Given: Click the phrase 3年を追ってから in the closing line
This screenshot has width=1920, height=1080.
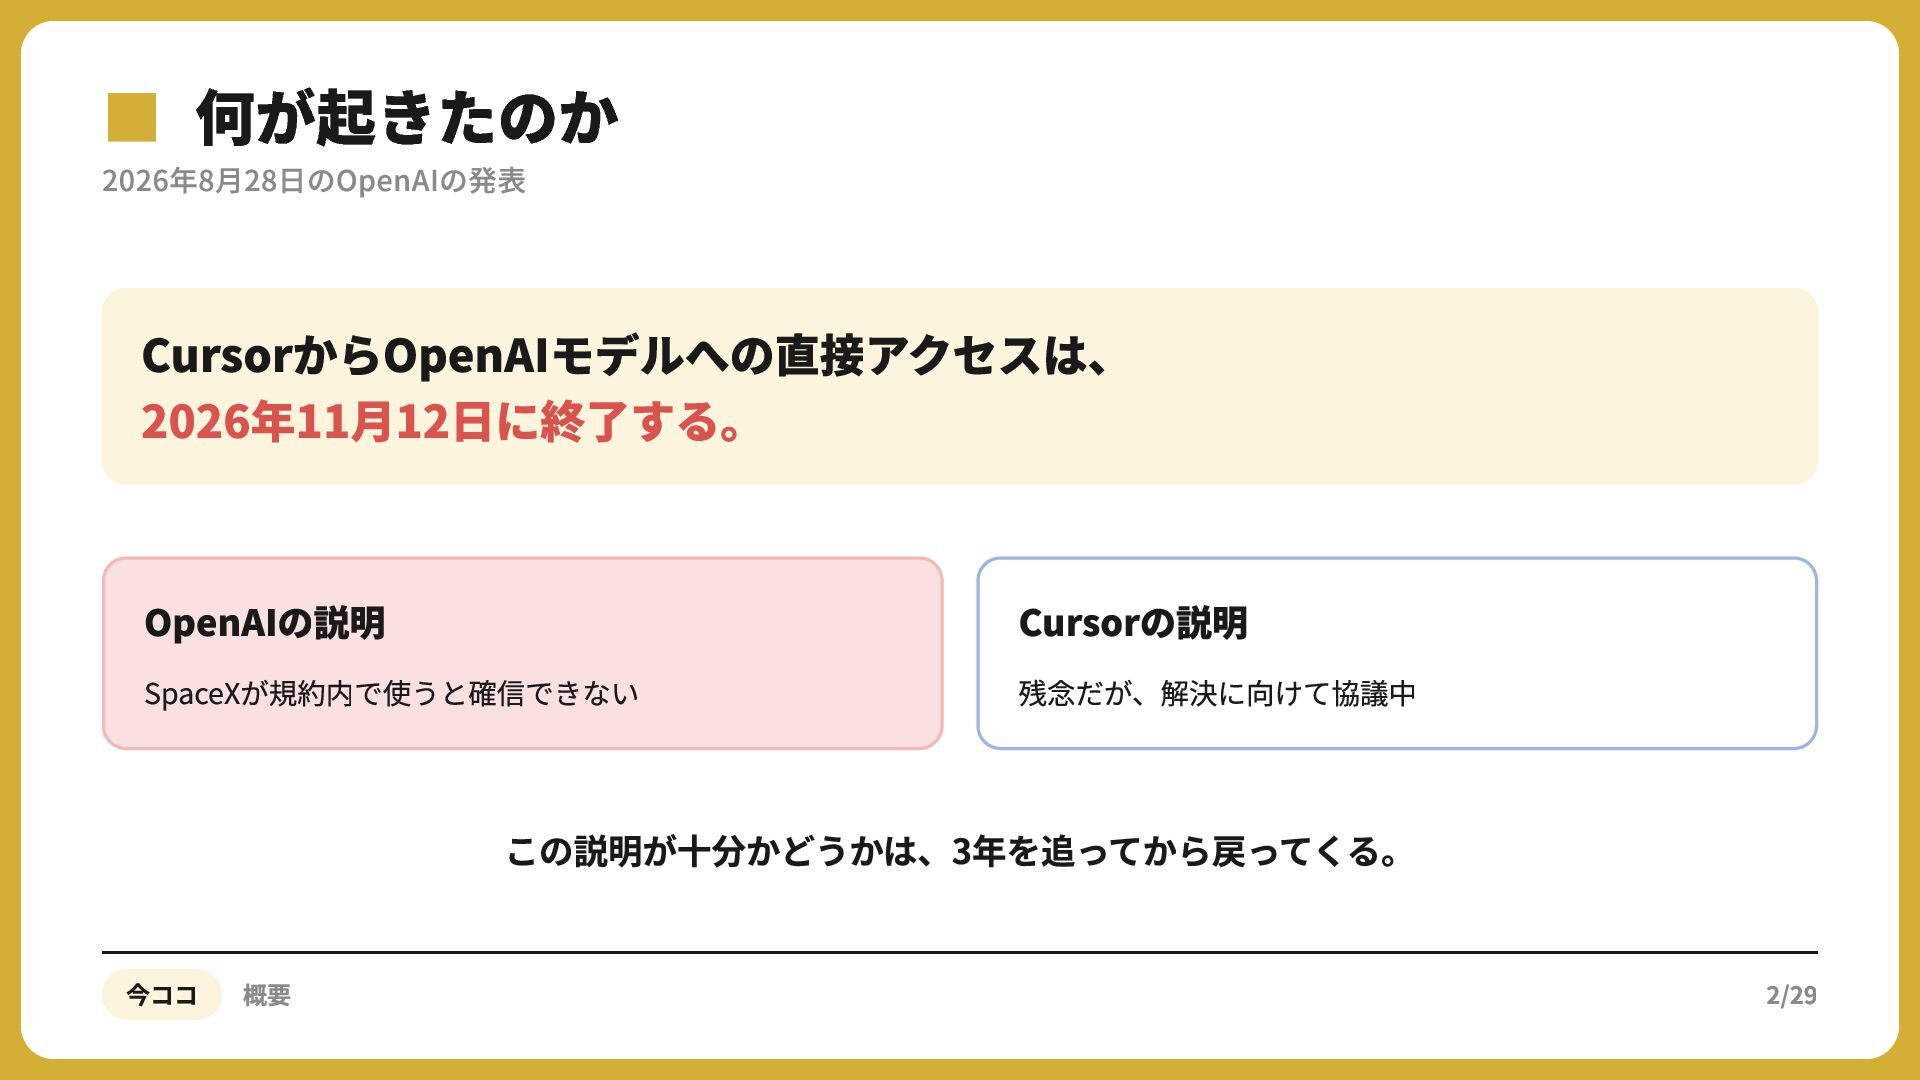Looking at the screenshot, I should click(1081, 852).
